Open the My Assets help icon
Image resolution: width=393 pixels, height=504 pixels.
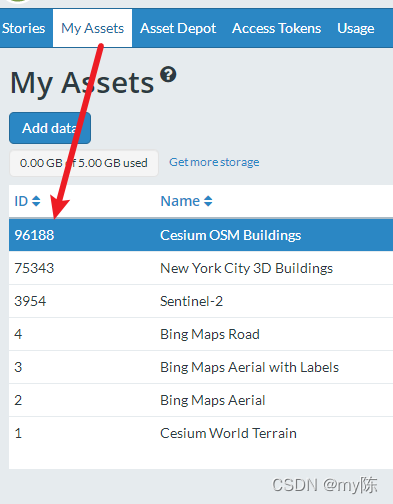168,74
